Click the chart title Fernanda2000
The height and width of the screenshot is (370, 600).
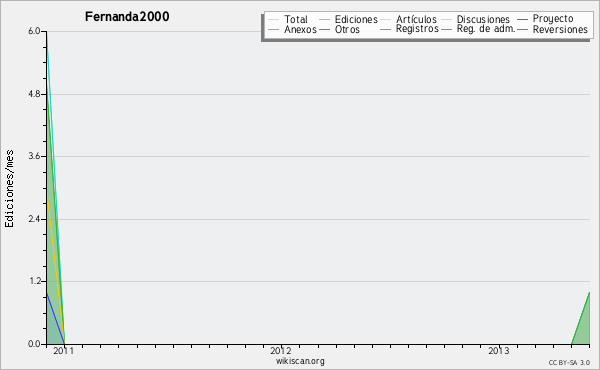click(127, 17)
